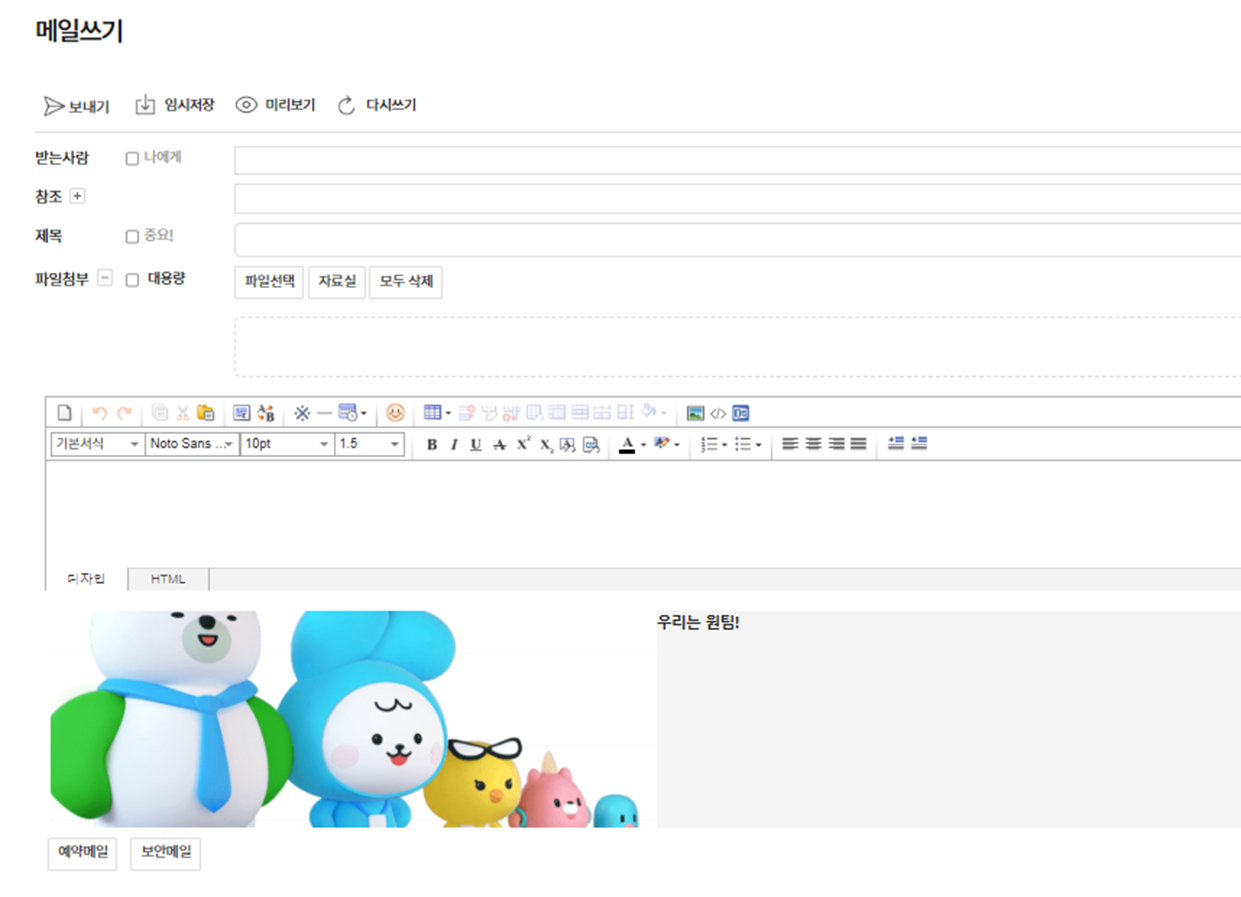Expand the 참조 field with the plus button
1241x897 pixels.
pyautogui.click(x=78, y=197)
